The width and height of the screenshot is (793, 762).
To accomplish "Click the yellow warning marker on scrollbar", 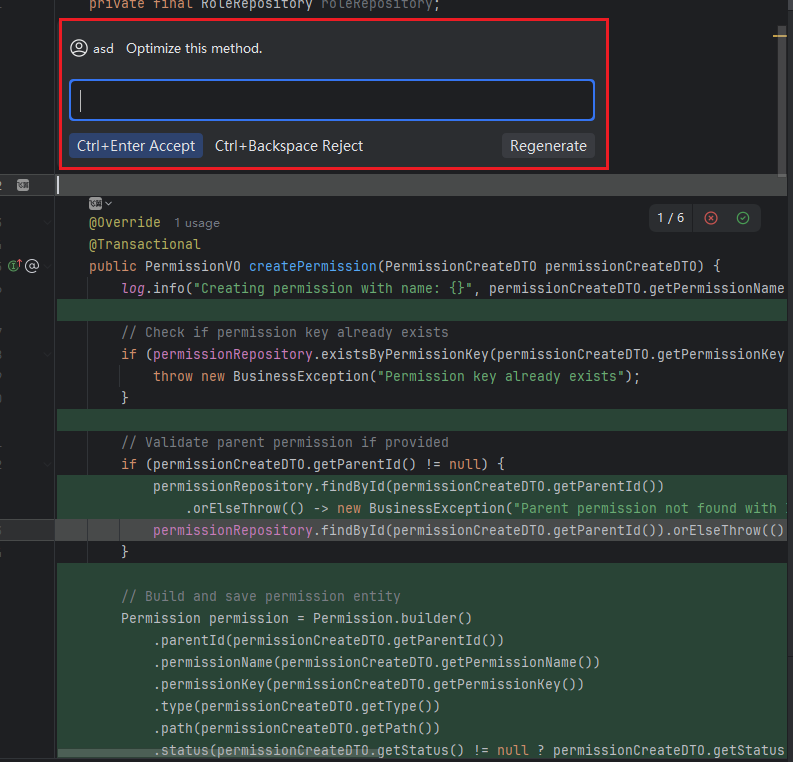I will tap(780, 35).
